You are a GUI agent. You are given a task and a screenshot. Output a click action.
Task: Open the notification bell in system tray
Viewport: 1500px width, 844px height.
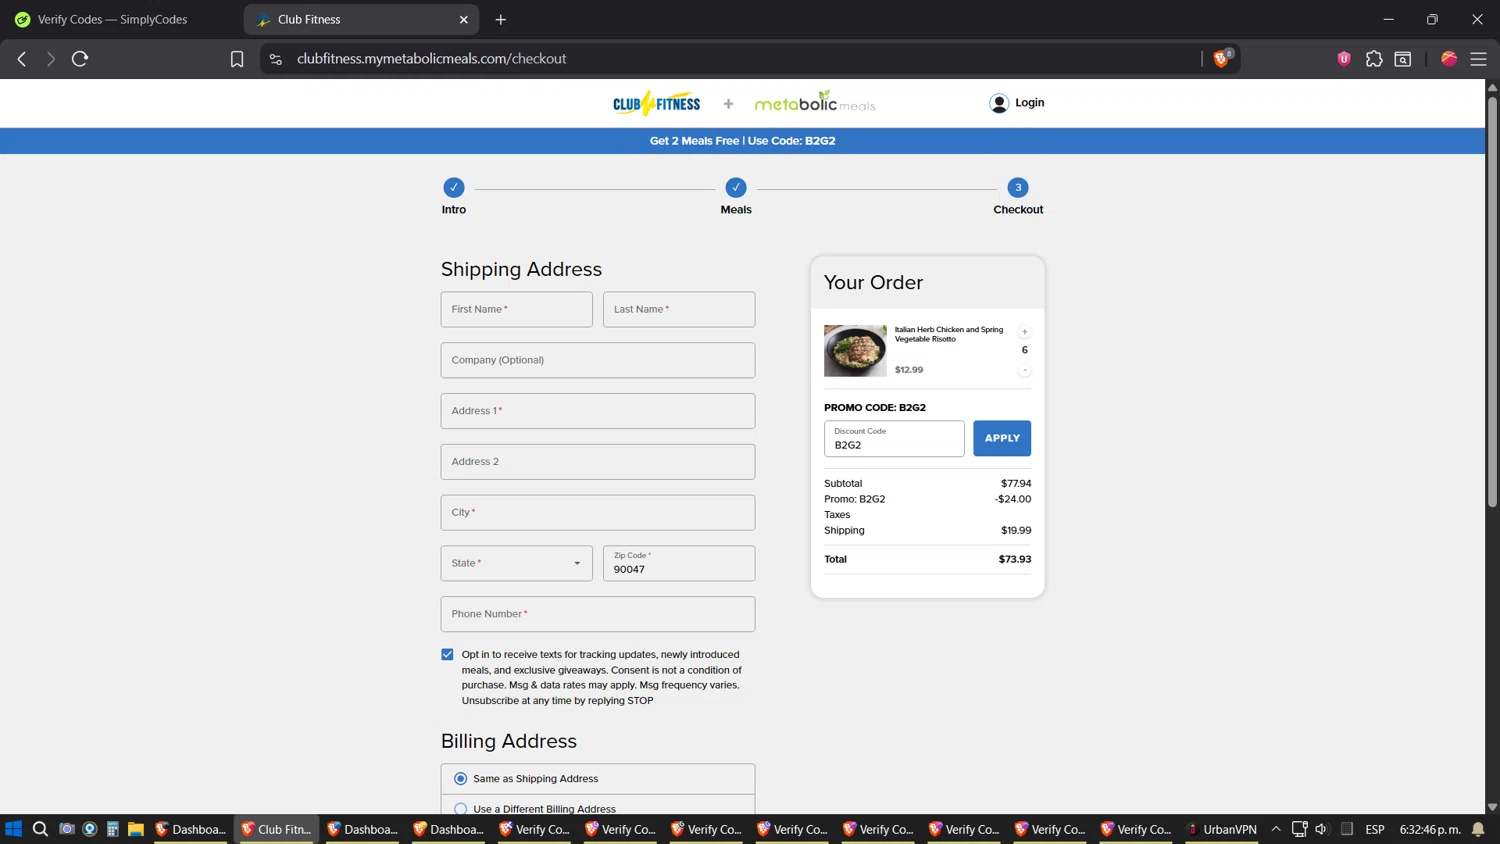[1478, 829]
